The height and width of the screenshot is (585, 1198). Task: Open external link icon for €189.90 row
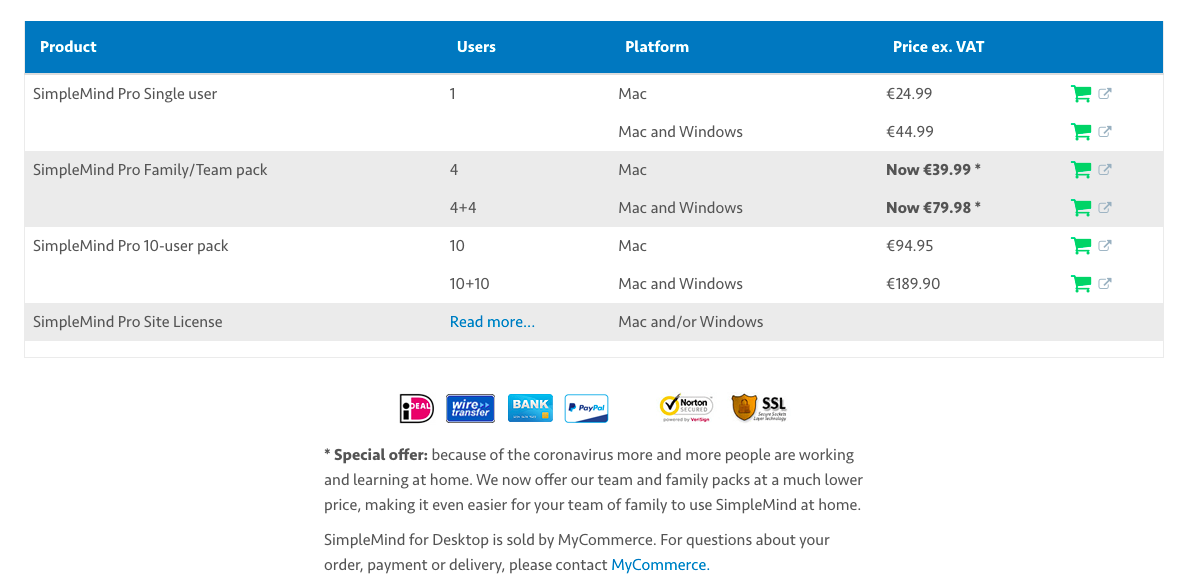click(1105, 283)
